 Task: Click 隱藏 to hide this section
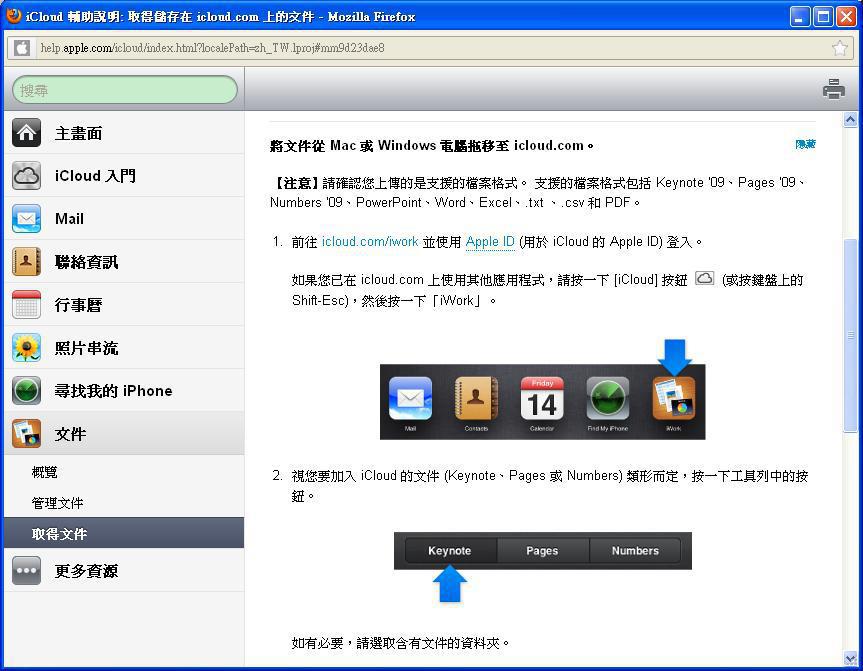tap(805, 144)
